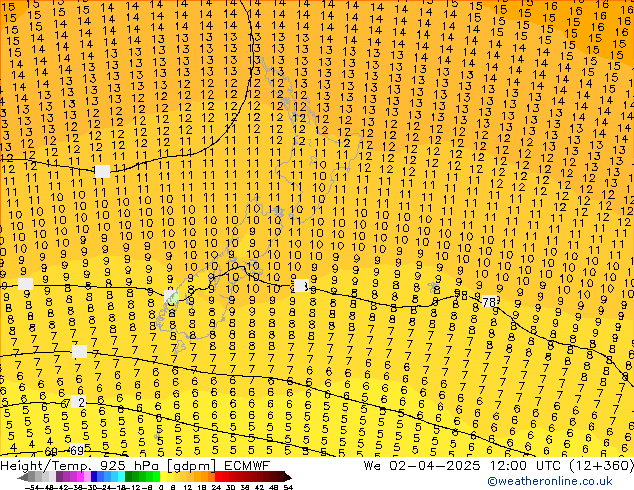The height and width of the screenshot is (490, 634).
Task: Click the '12' value under the color legend
Action: pos(188,487)
